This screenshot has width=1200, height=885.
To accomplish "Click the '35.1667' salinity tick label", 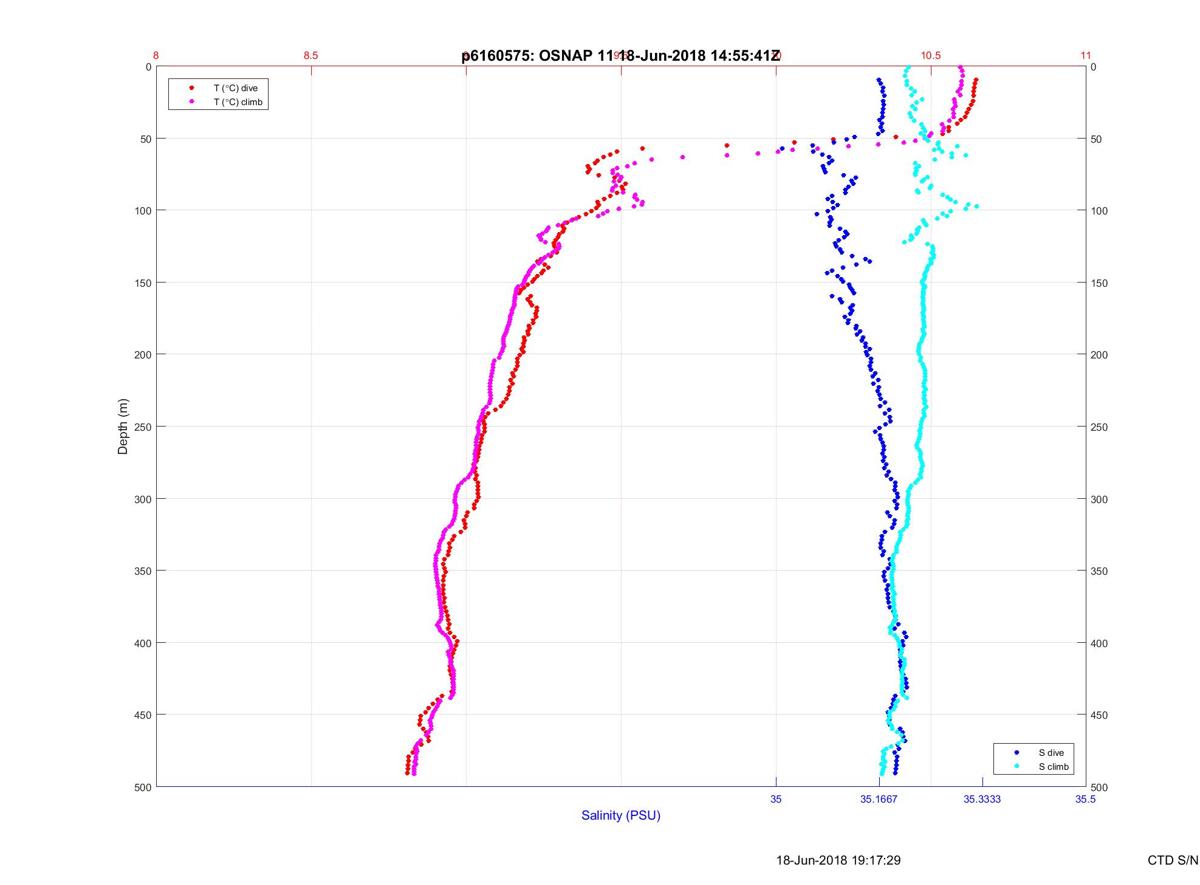I will coord(879,799).
